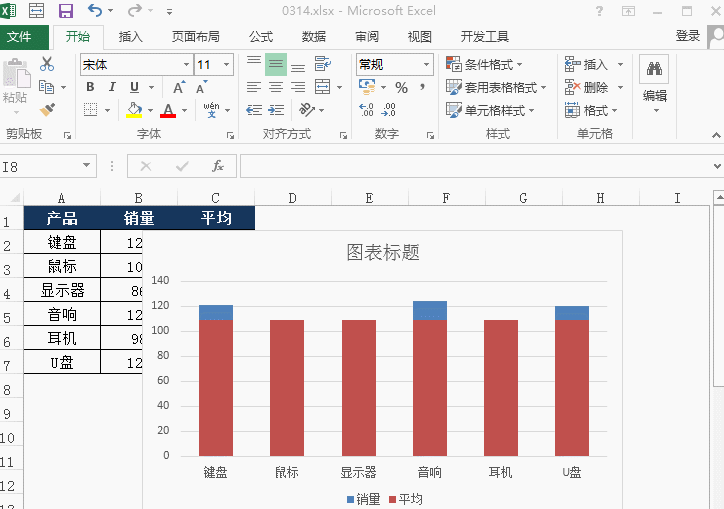724x509 pixels.
Task: Decrease font size button
Action: point(201,87)
